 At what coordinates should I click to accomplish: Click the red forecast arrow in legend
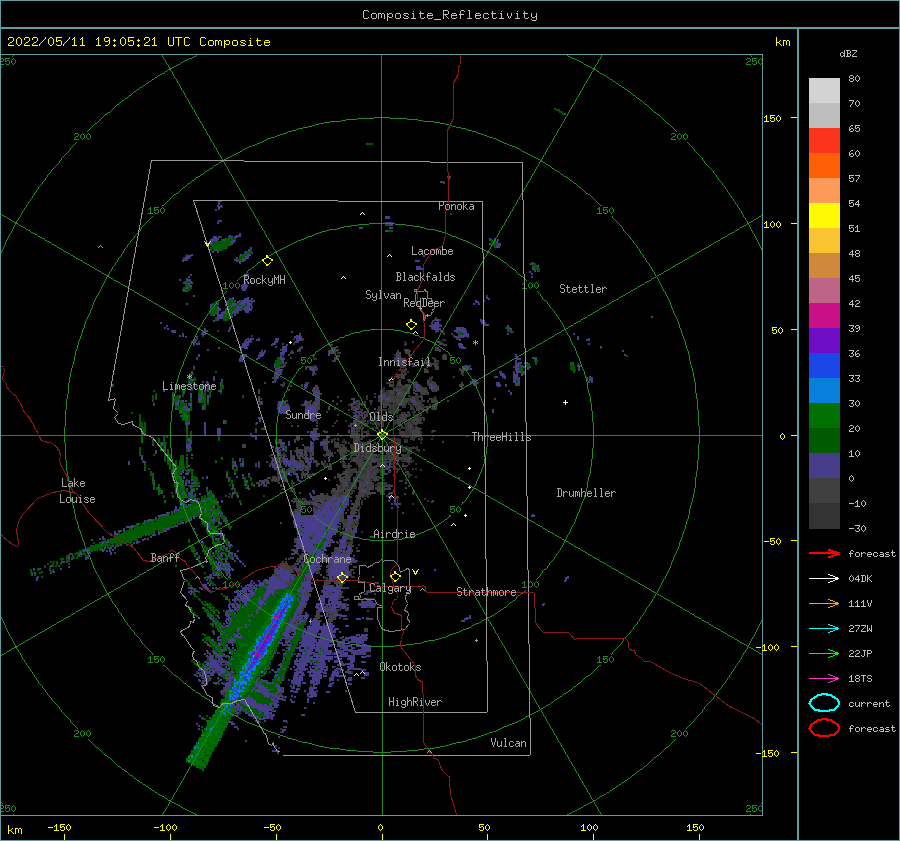coord(824,553)
